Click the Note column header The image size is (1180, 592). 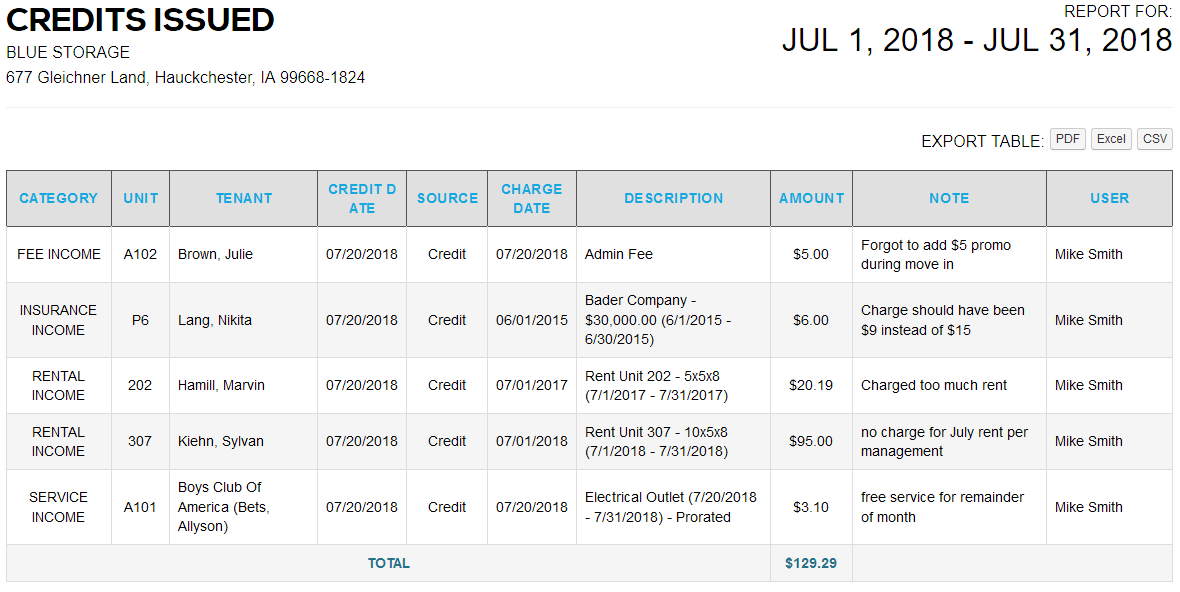click(x=949, y=198)
